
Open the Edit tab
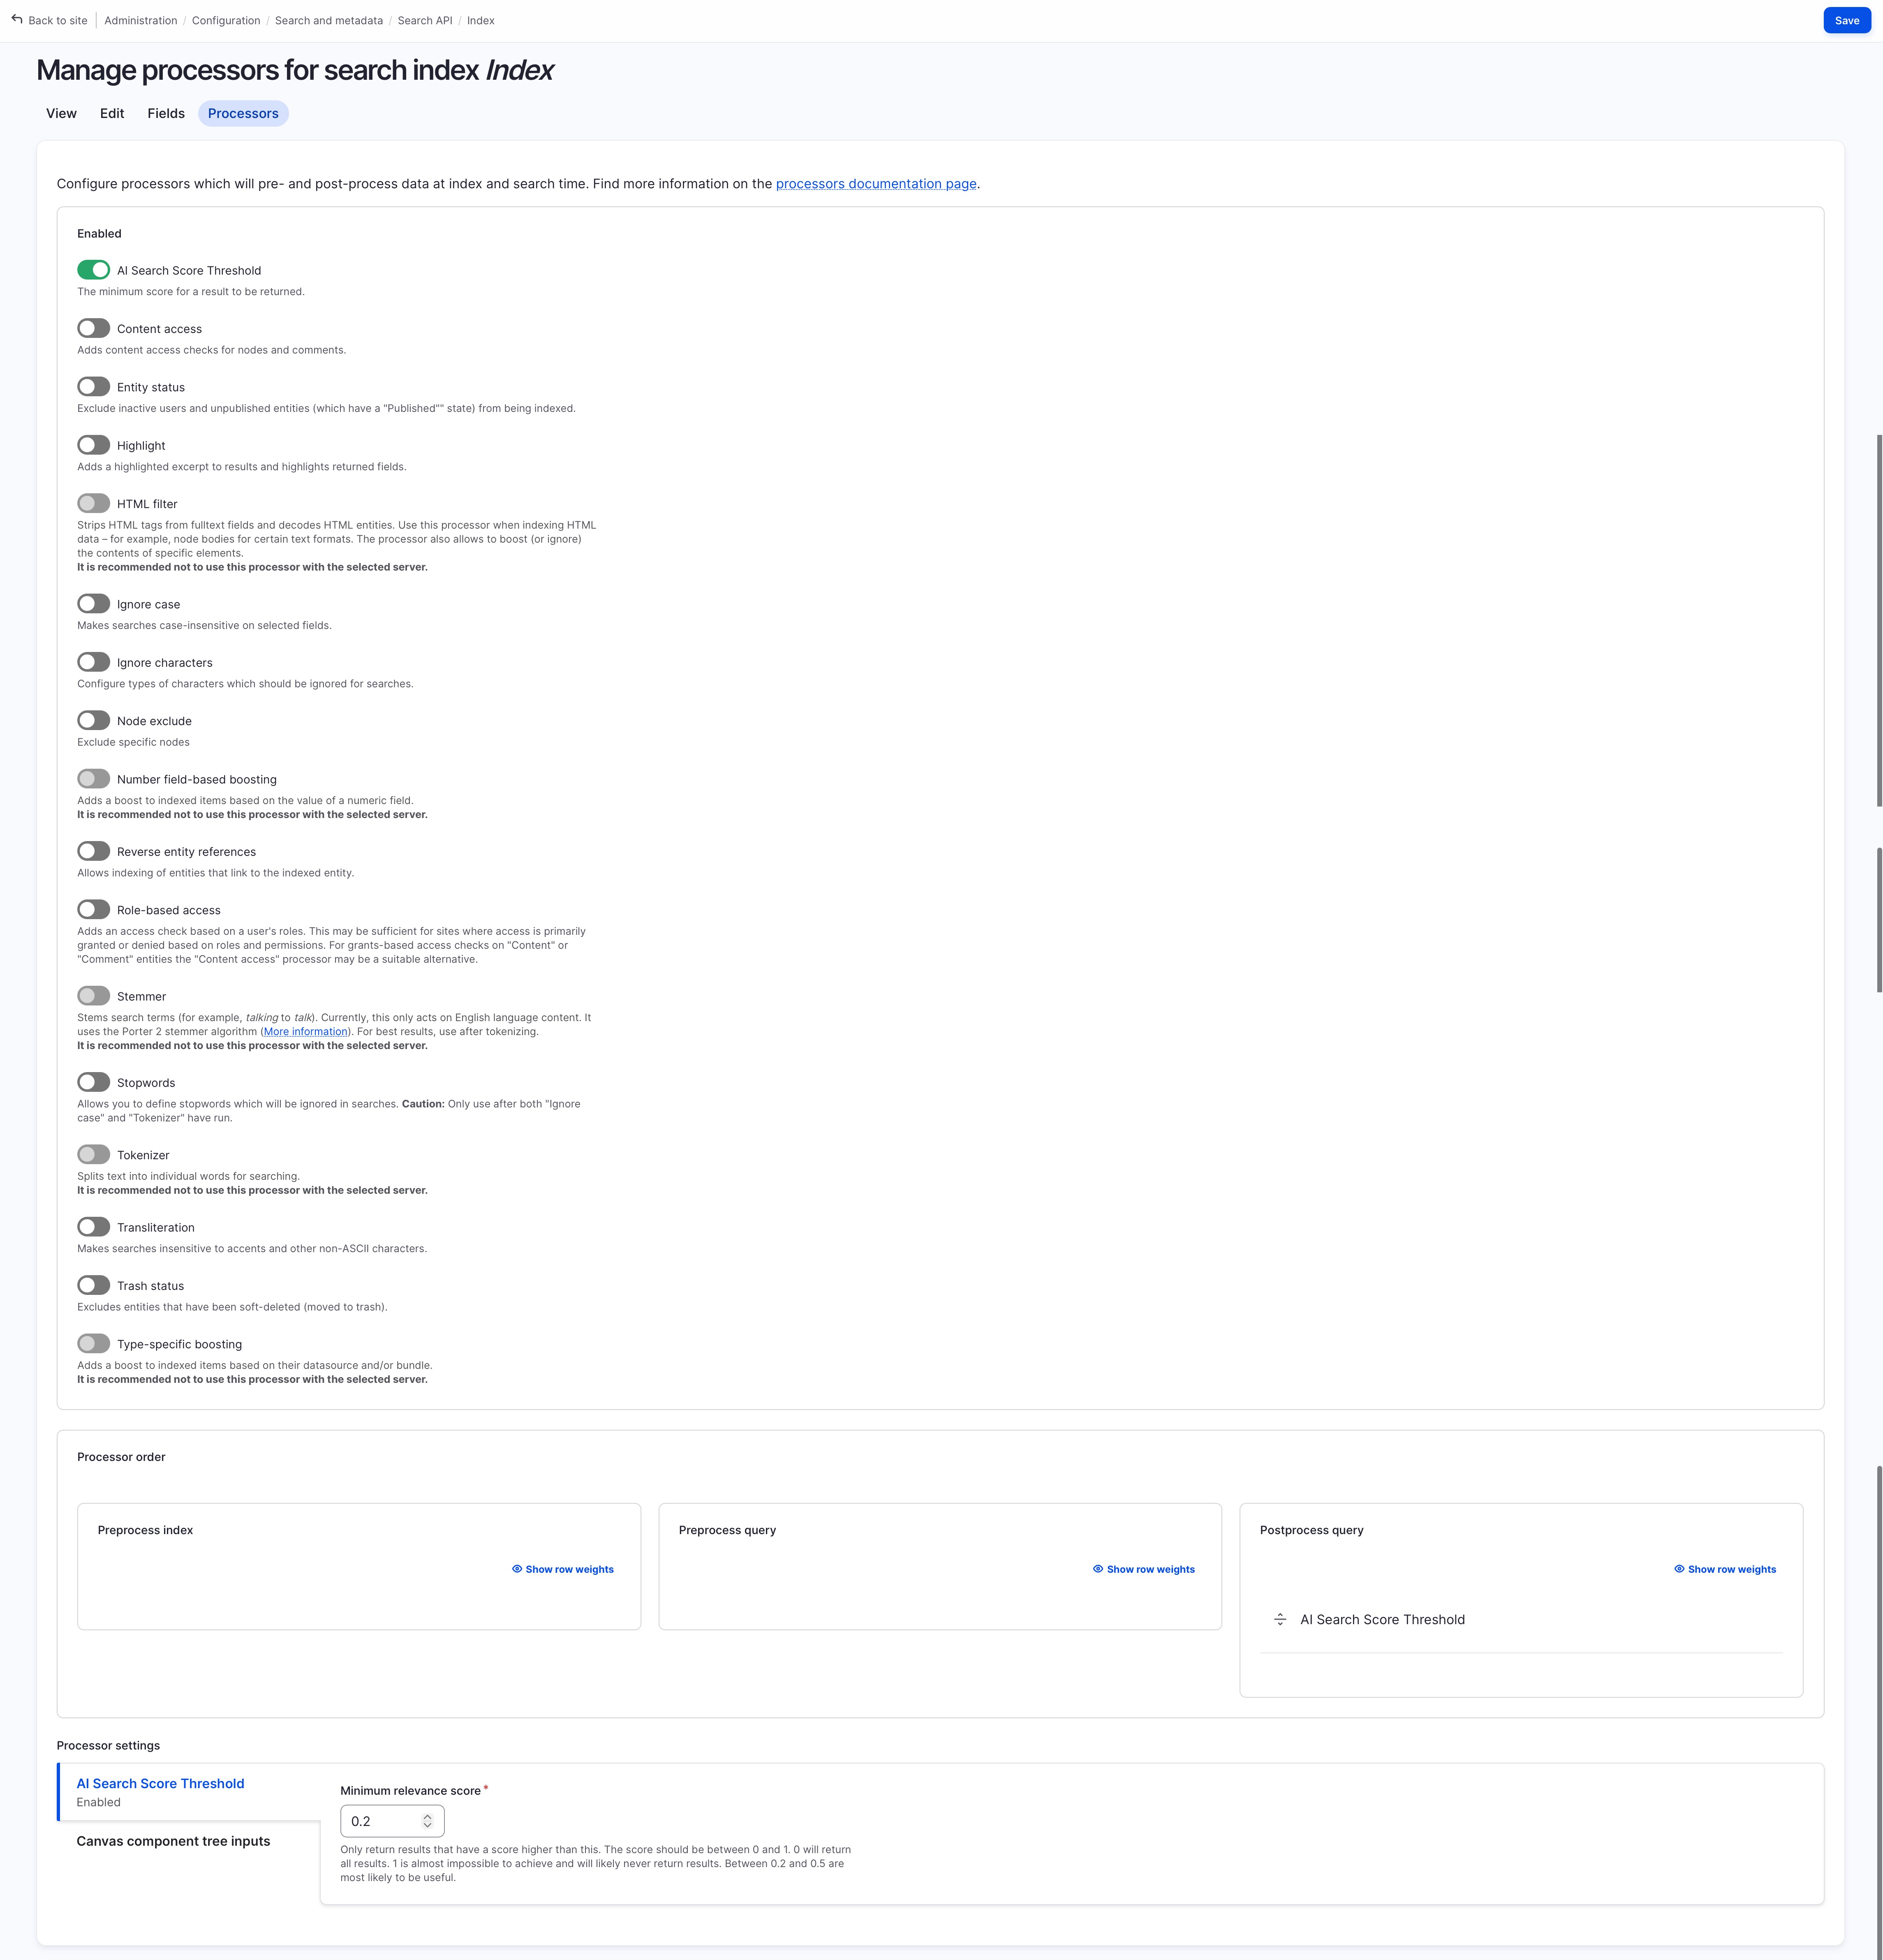pyautogui.click(x=112, y=113)
